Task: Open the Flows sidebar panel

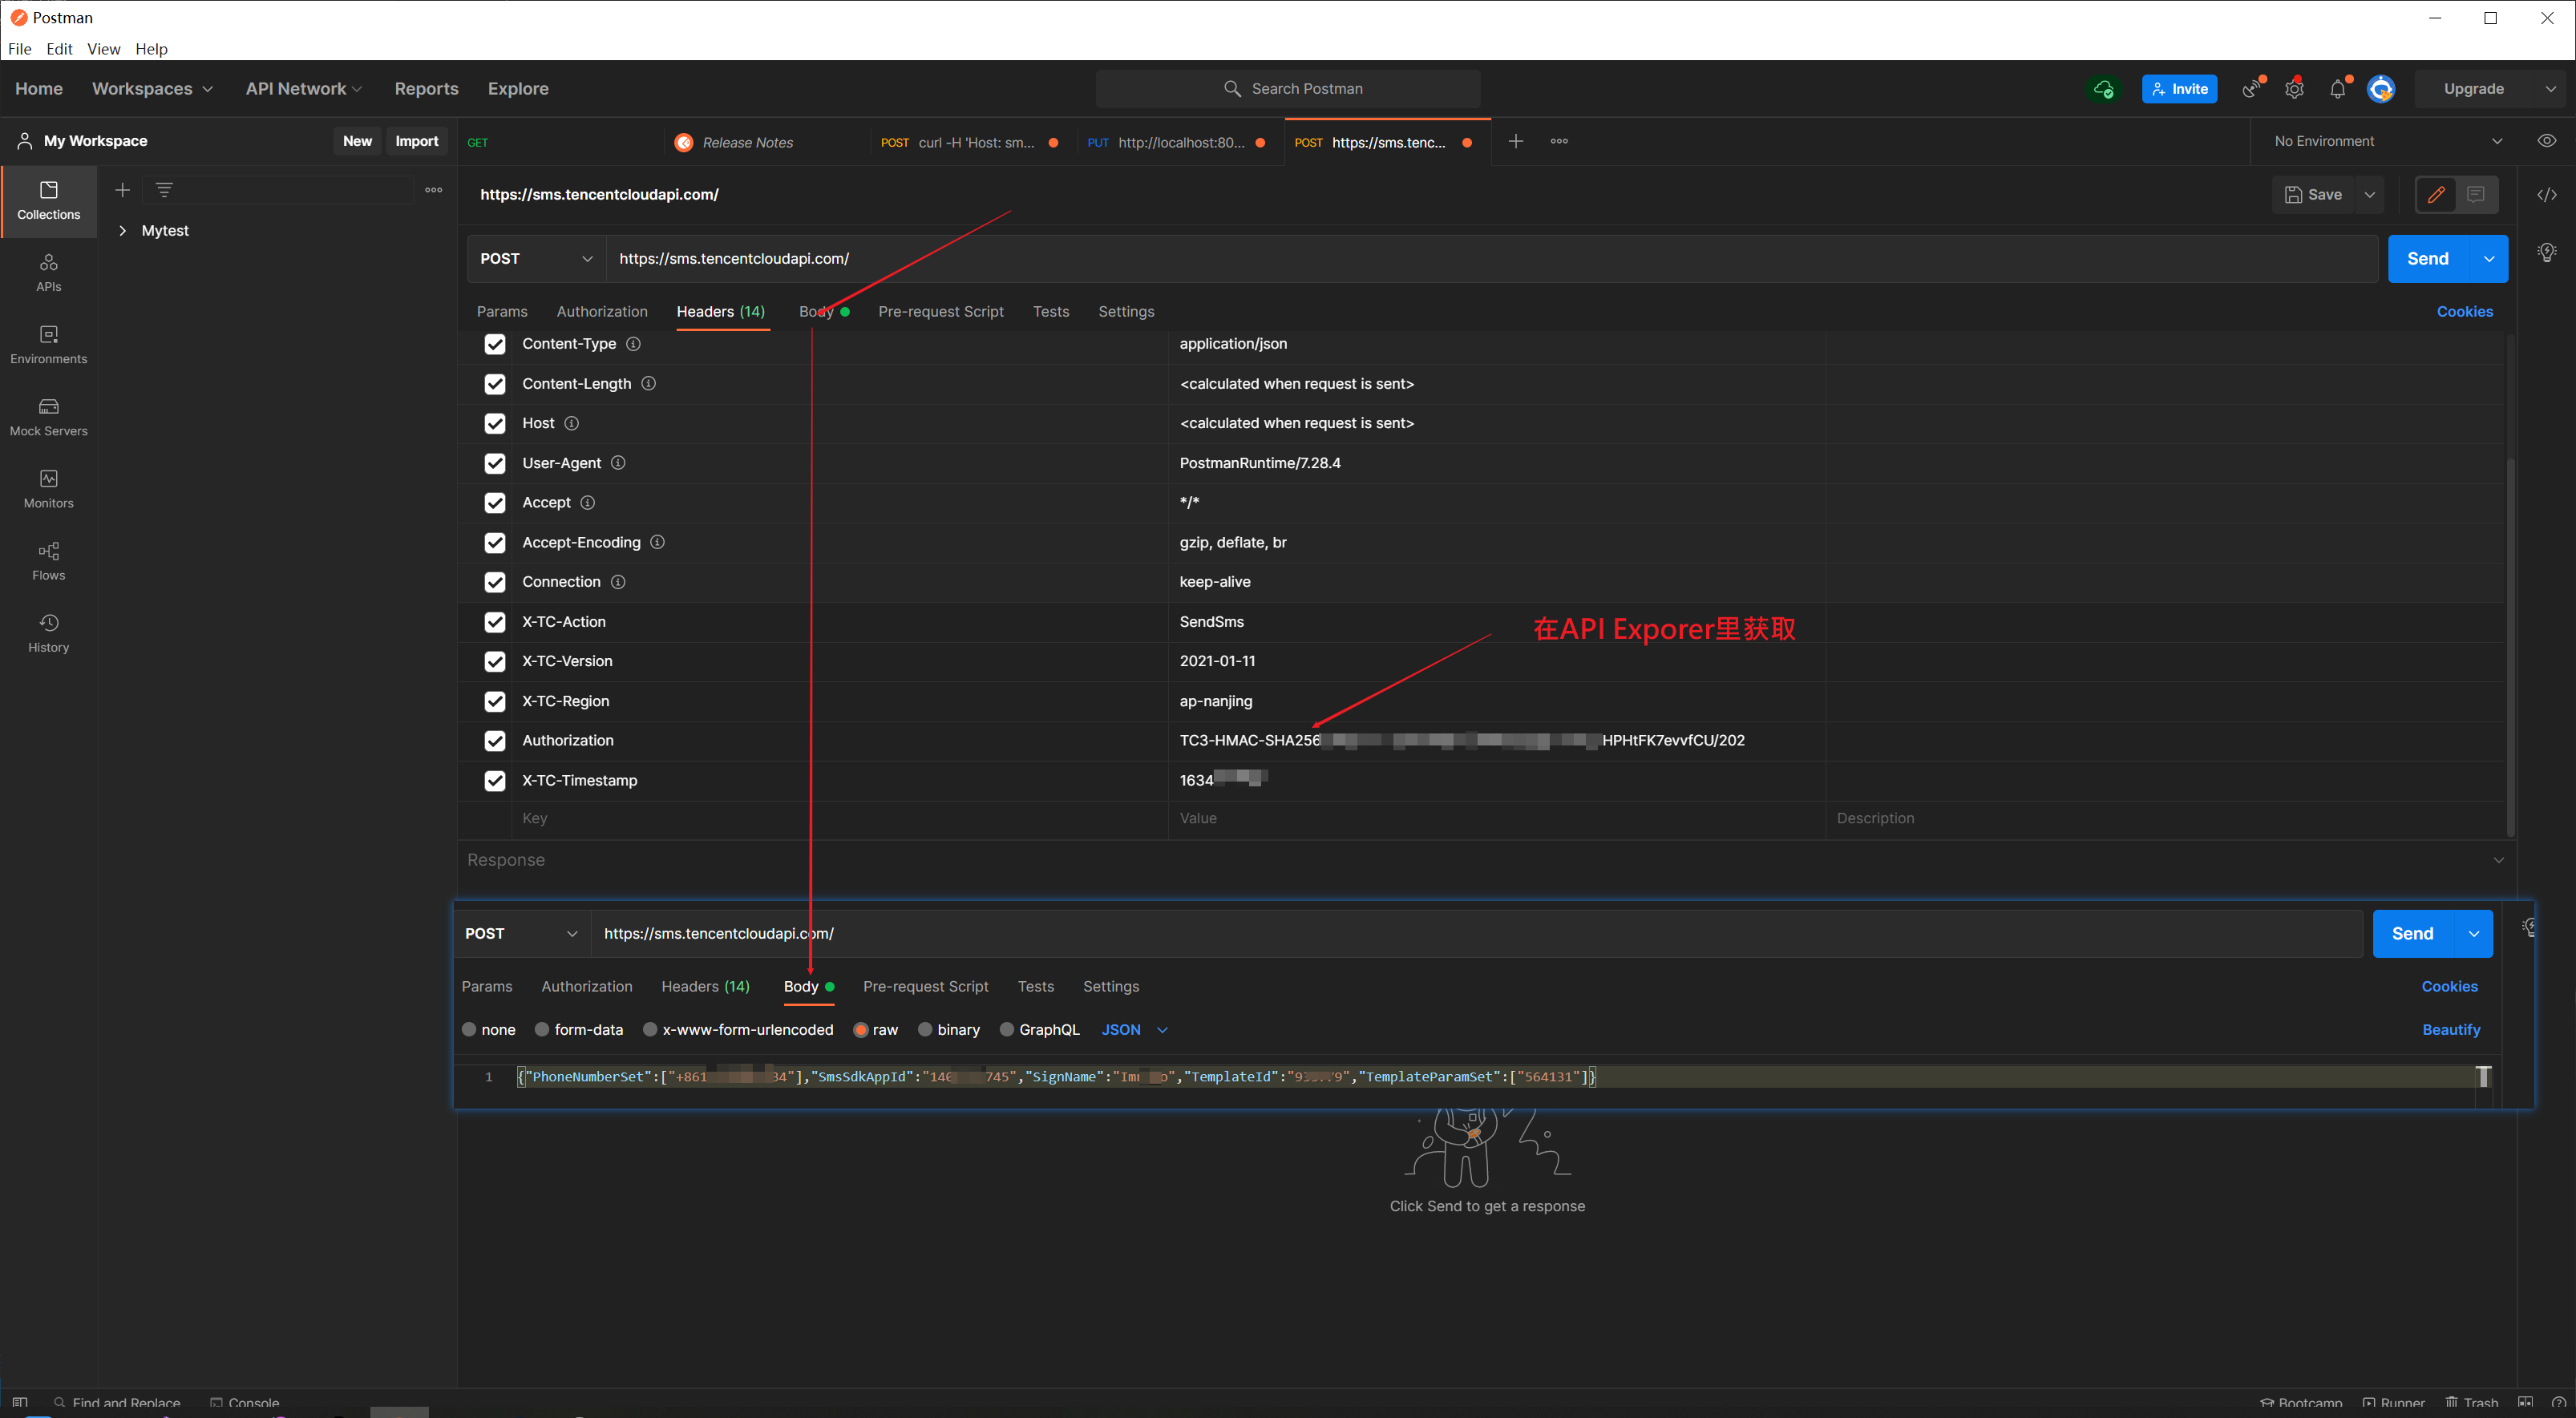Action: (48, 560)
